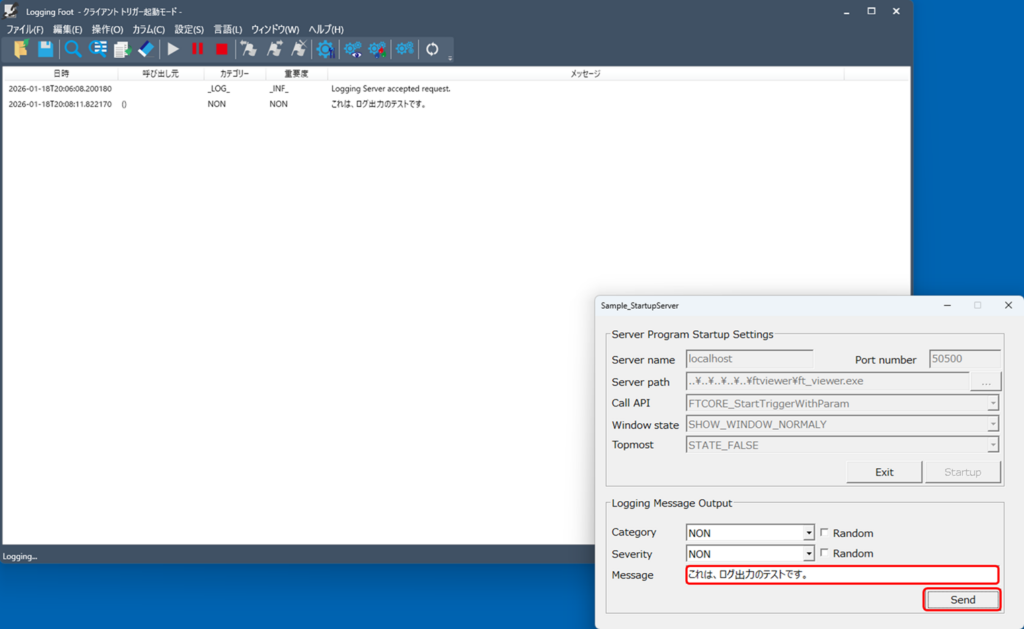The height and width of the screenshot is (629, 1024).
Task: Expand the Category dropdown
Action: pyautogui.click(x=809, y=533)
